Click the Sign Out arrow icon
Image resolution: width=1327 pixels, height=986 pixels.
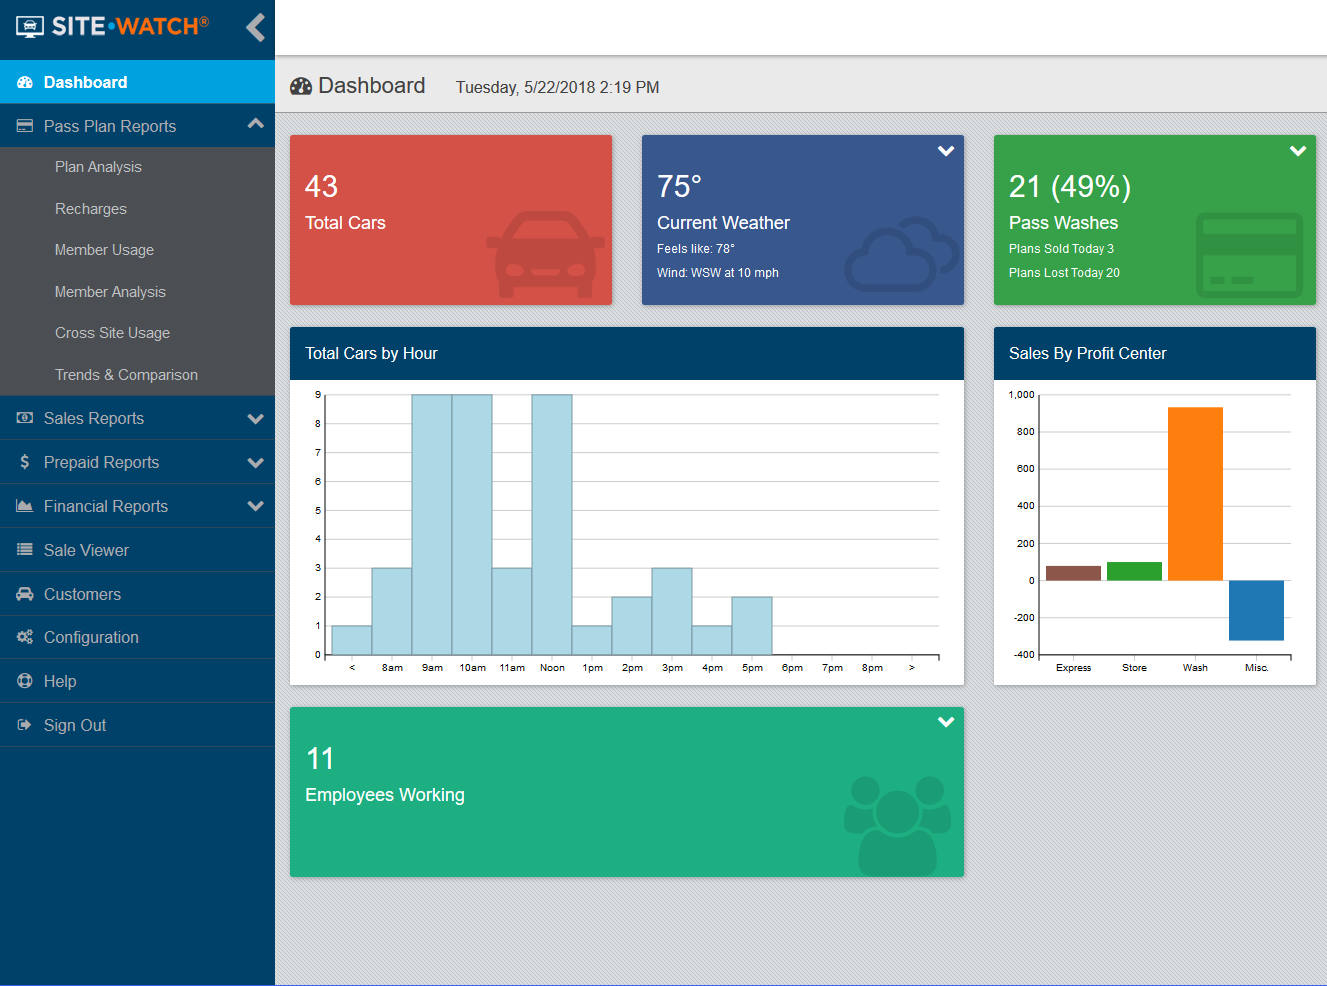tap(23, 725)
